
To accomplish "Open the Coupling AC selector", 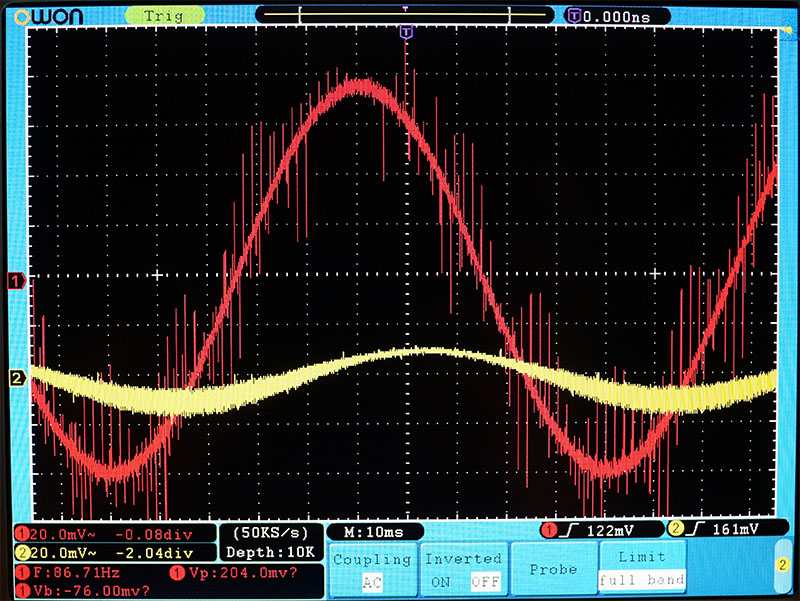I will coord(371,581).
